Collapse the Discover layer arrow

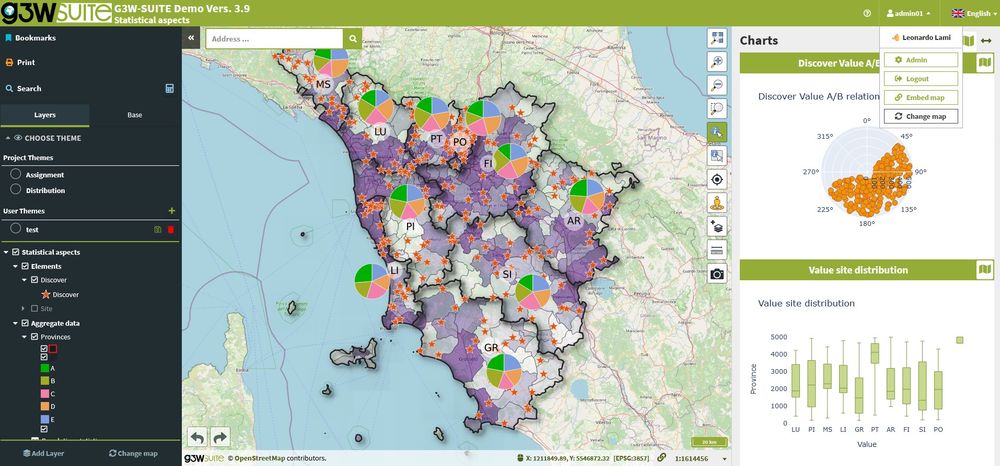tap(25, 280)
